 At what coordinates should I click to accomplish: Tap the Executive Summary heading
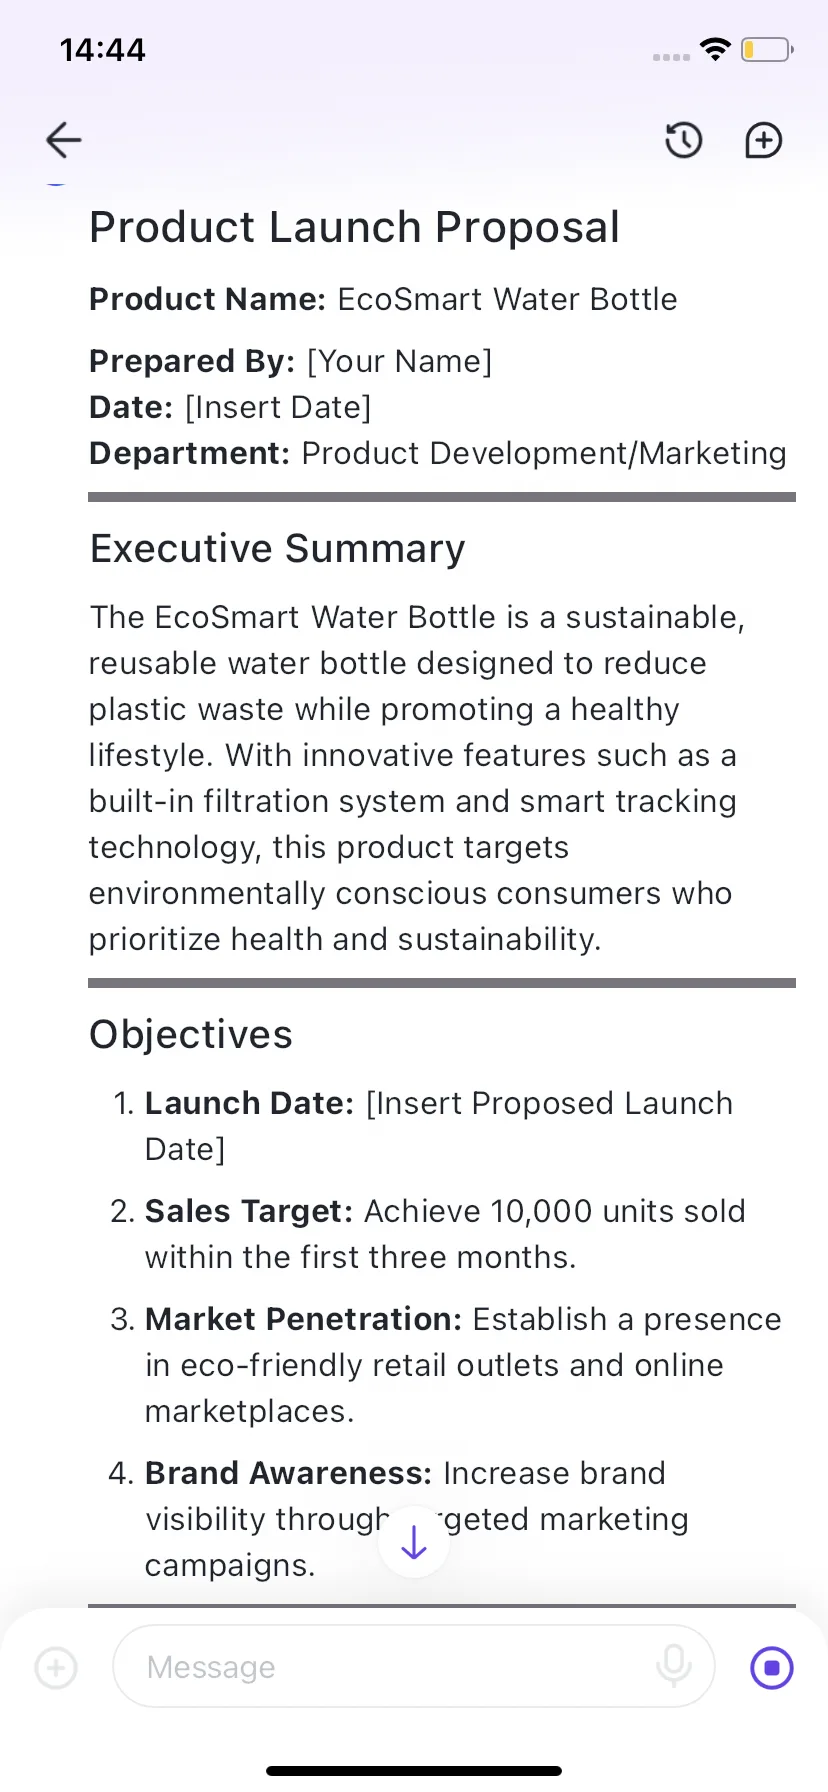pos(278,549)
